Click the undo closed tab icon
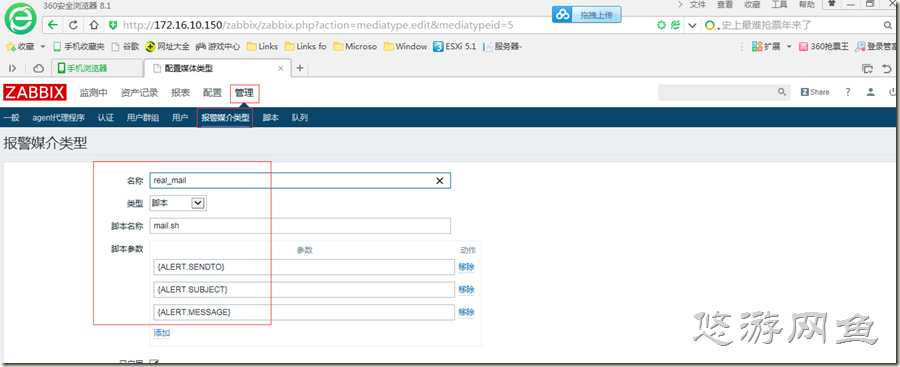Screen dimensions: 900x367 [887, 68]
